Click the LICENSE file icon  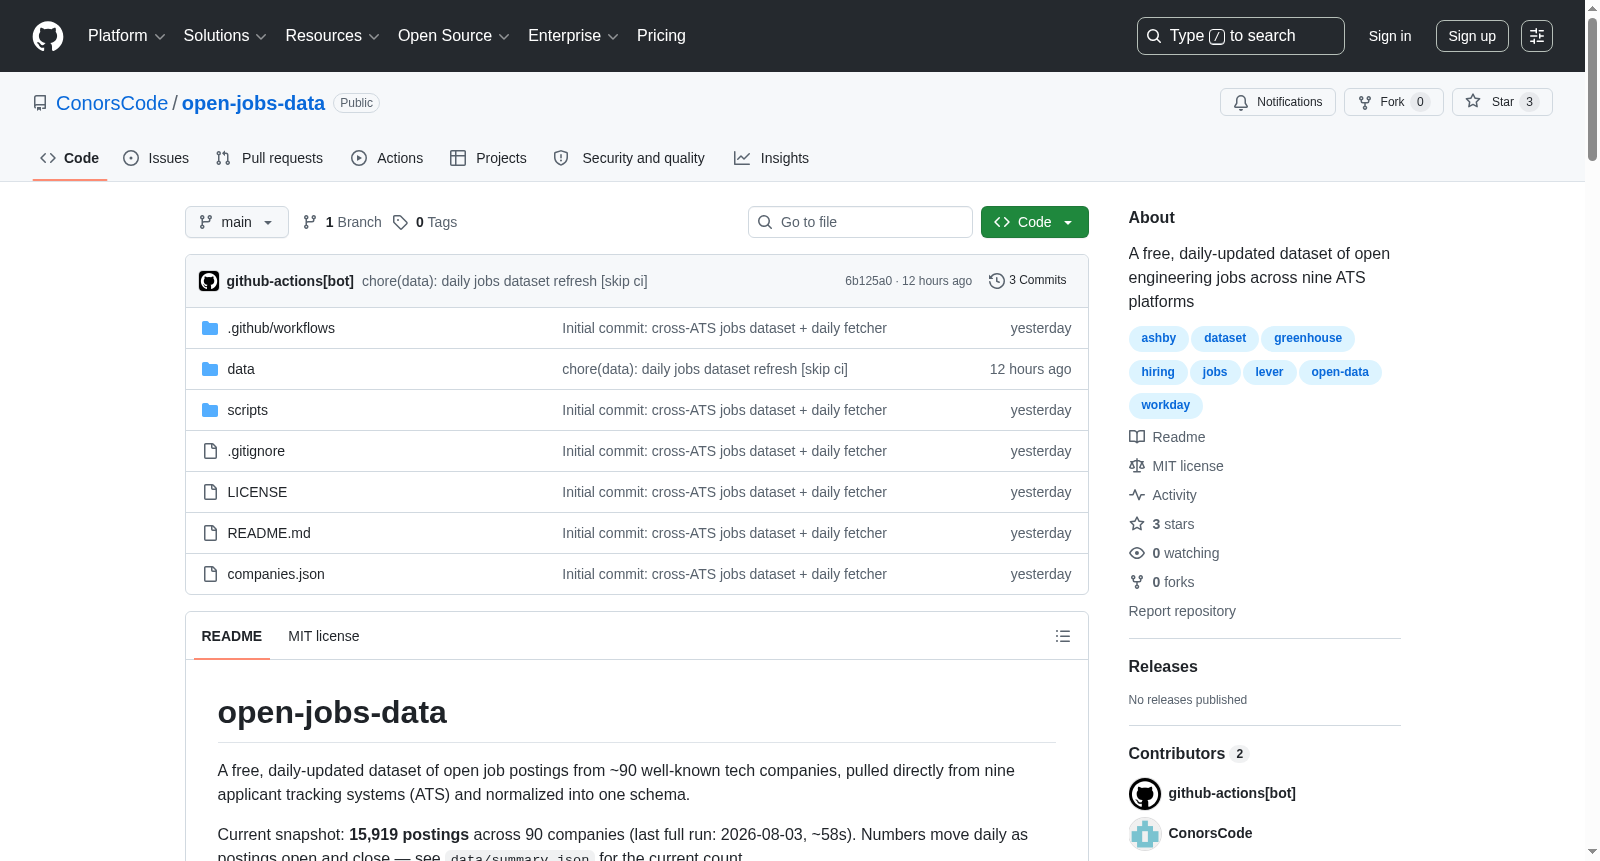pos(210,492)
